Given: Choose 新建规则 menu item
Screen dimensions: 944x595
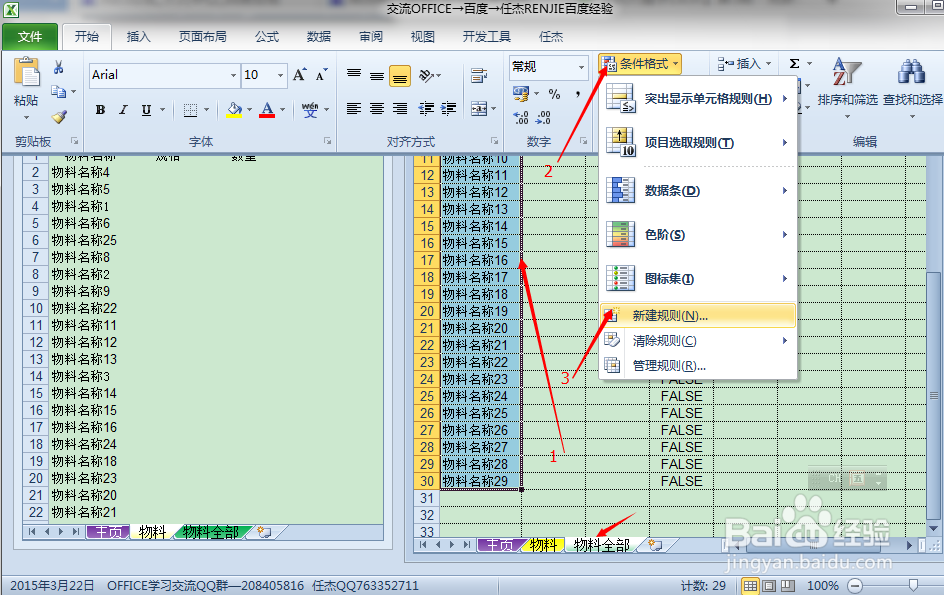Looking at the screenshot, I should click(698, 316).
